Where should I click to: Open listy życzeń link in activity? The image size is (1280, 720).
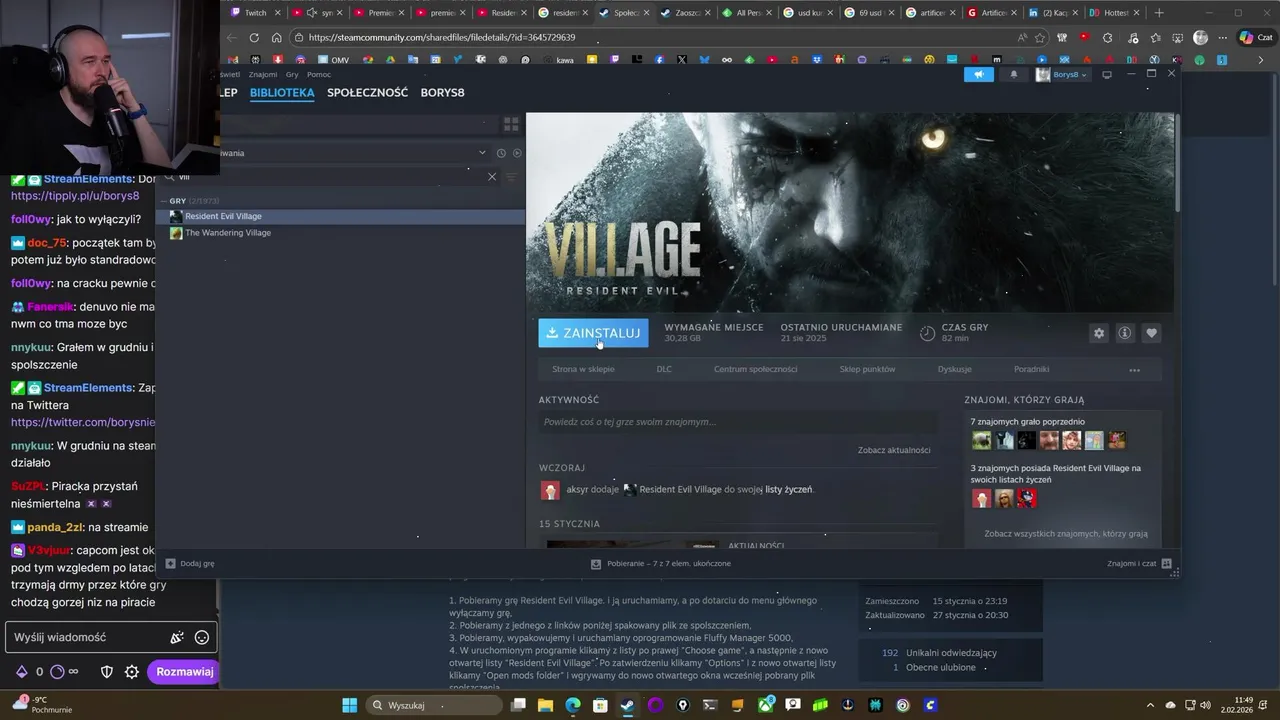(x=789, y=490)
